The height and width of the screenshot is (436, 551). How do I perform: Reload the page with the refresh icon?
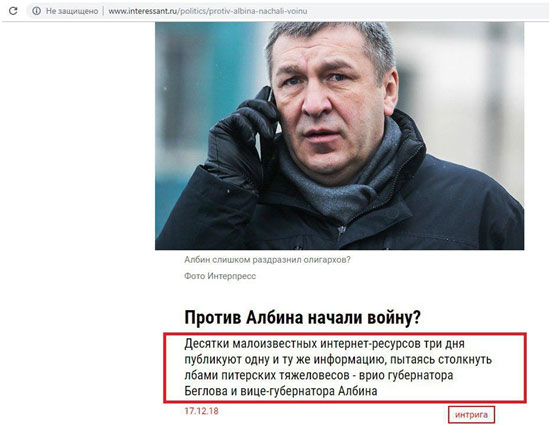(13, 11)
